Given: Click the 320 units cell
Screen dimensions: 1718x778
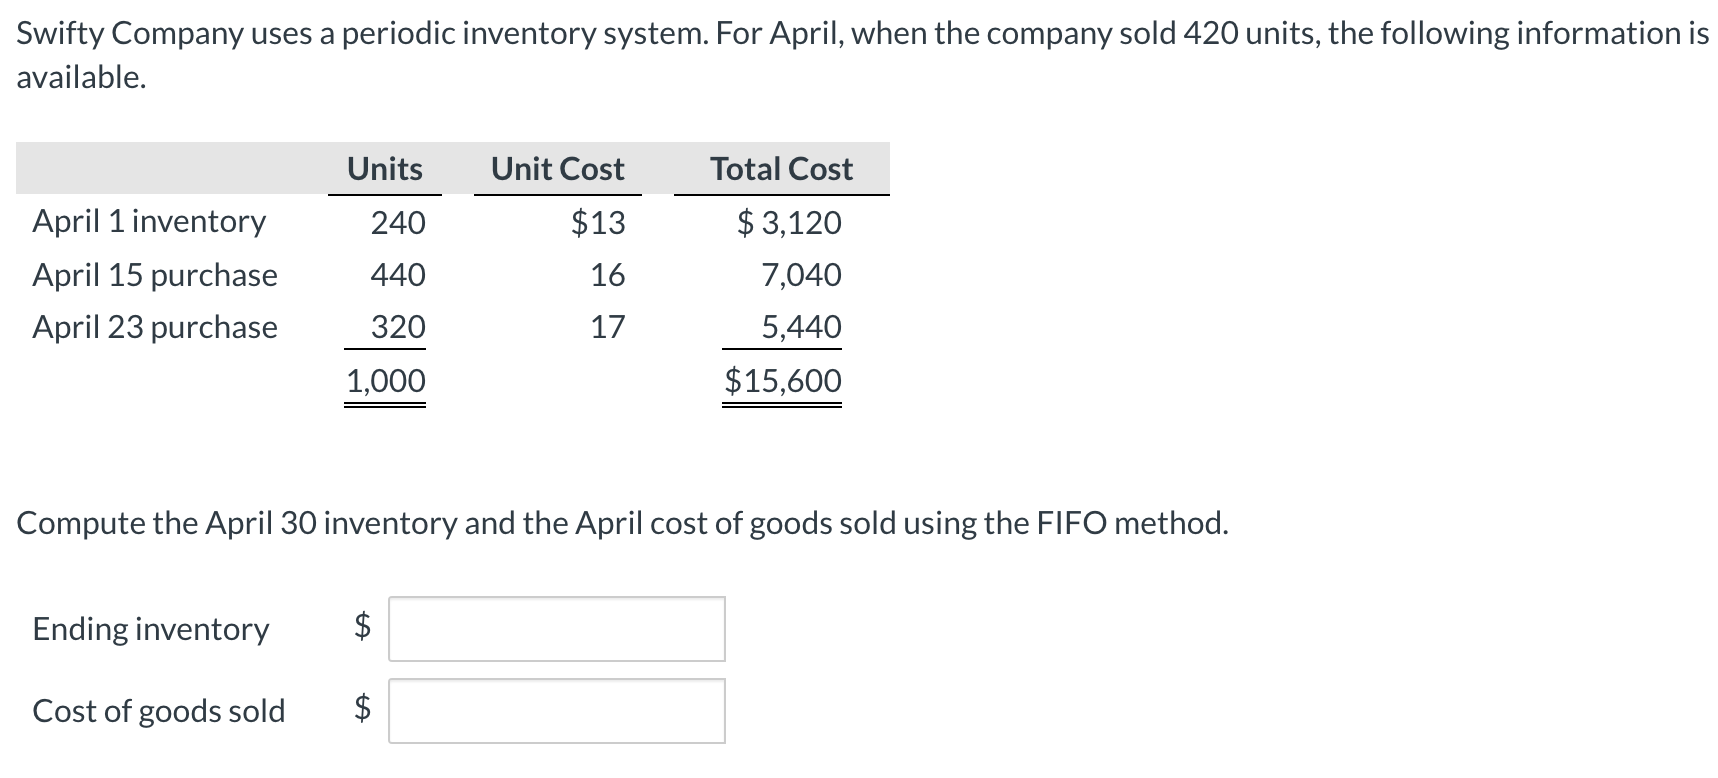Looking at the screenshot, I should pos(398,327).
